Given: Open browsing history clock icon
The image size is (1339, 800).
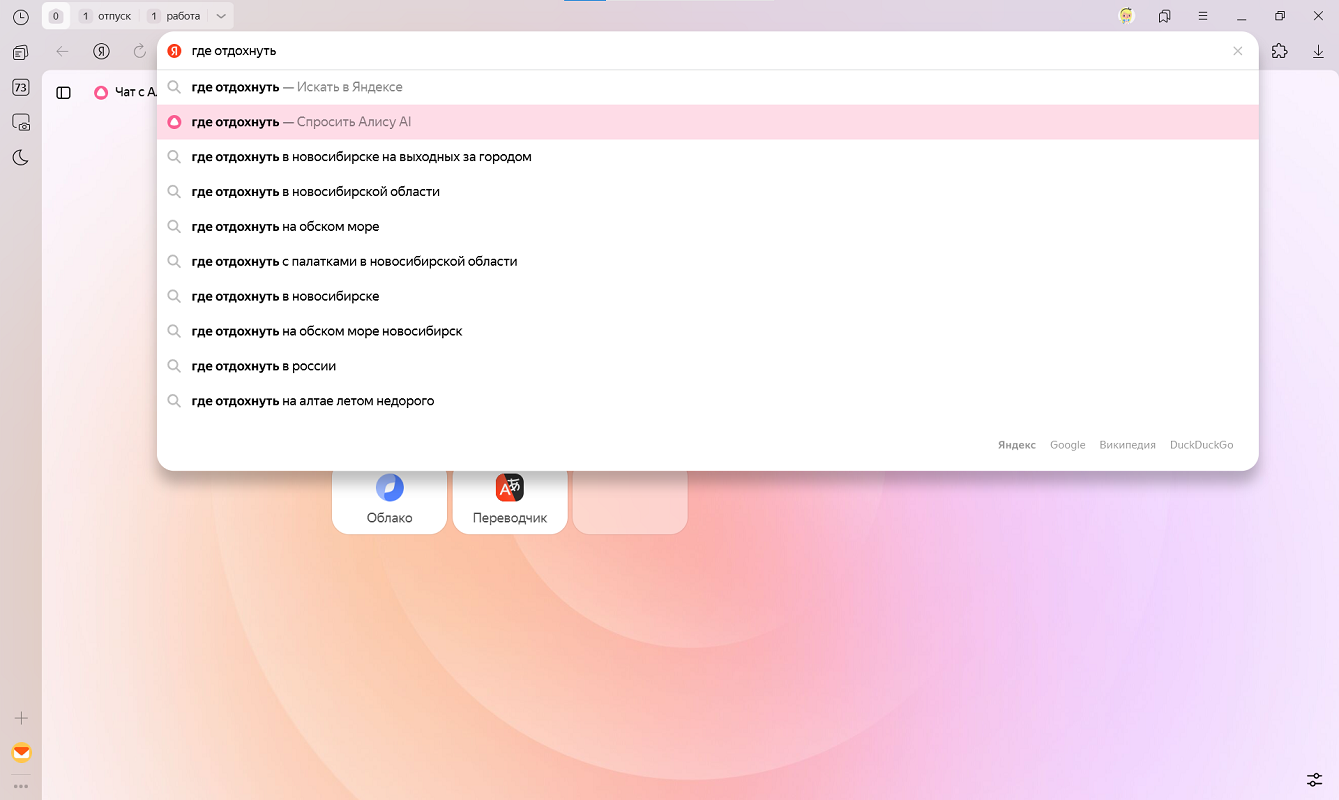Looking at the screenshot, I should 20,17.
